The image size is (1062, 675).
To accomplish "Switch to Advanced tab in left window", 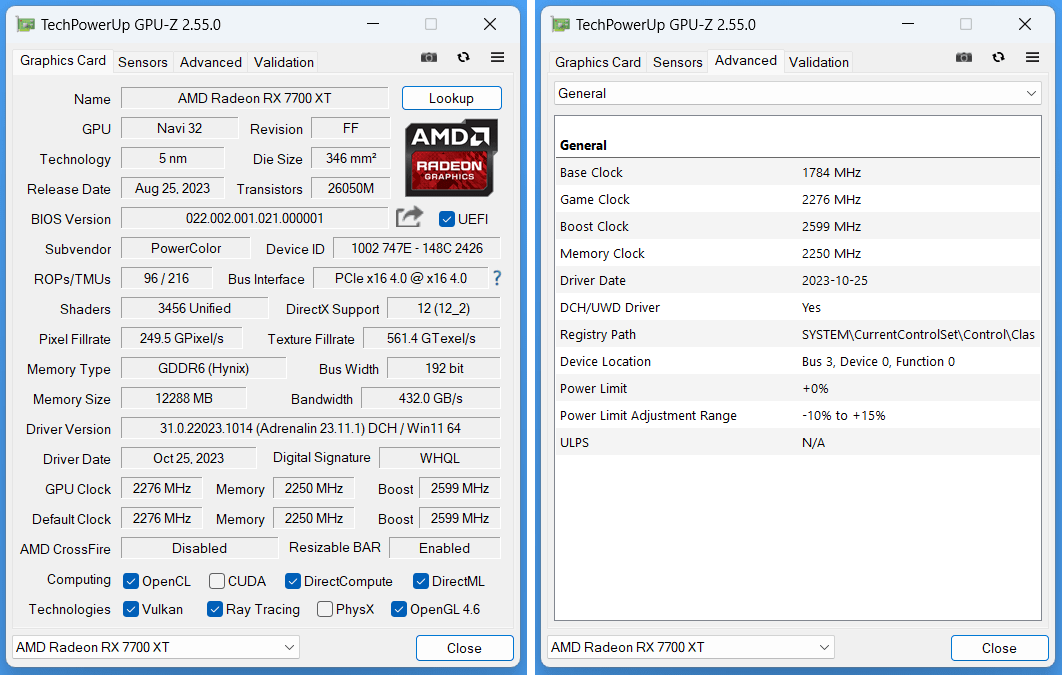I will coord(211,62).
